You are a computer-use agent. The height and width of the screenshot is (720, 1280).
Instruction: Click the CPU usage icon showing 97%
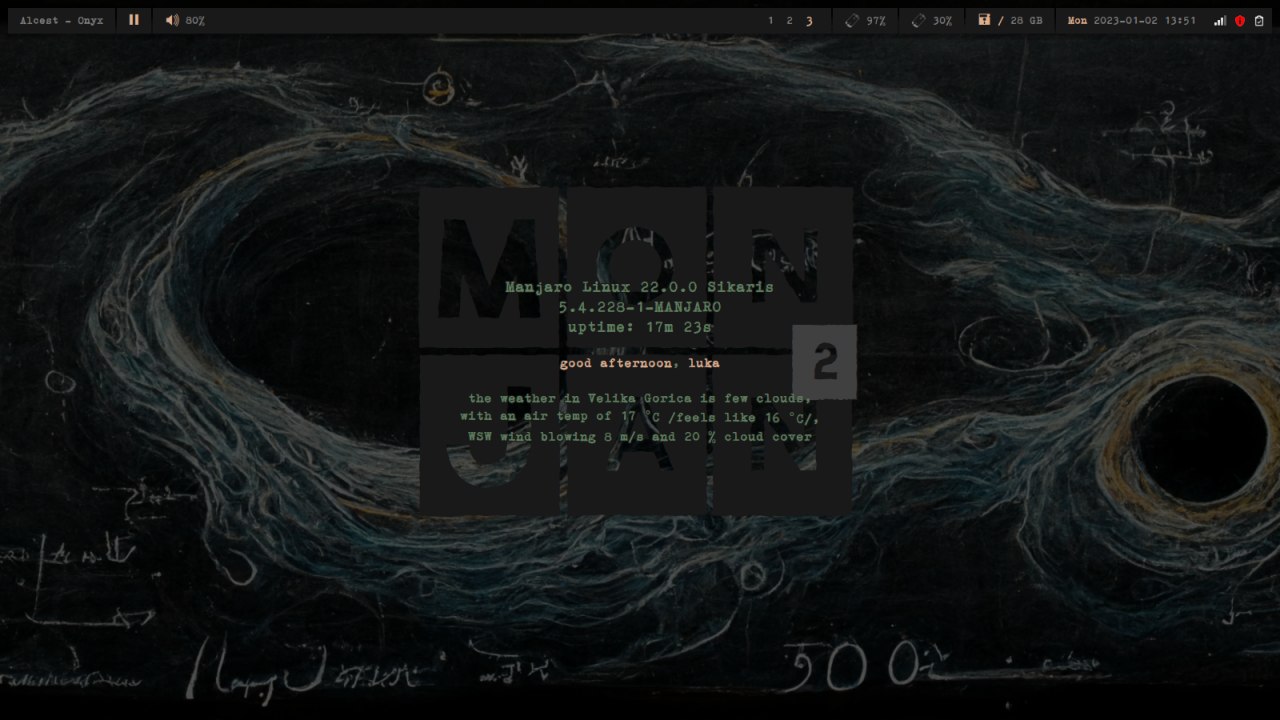(x=853, y=20)
